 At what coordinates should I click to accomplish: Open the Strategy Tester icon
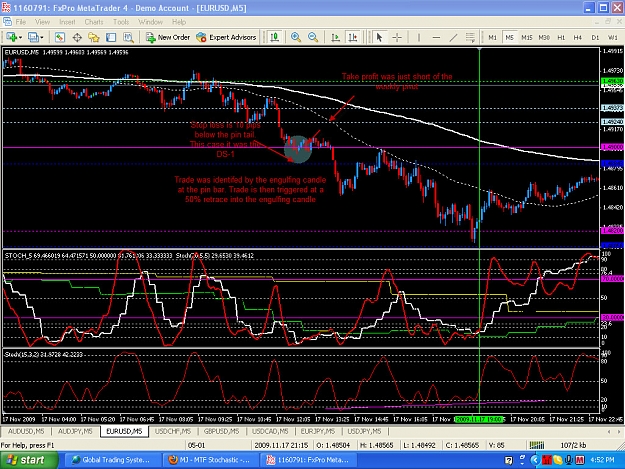pyautogui.click(x=128, y=37)
